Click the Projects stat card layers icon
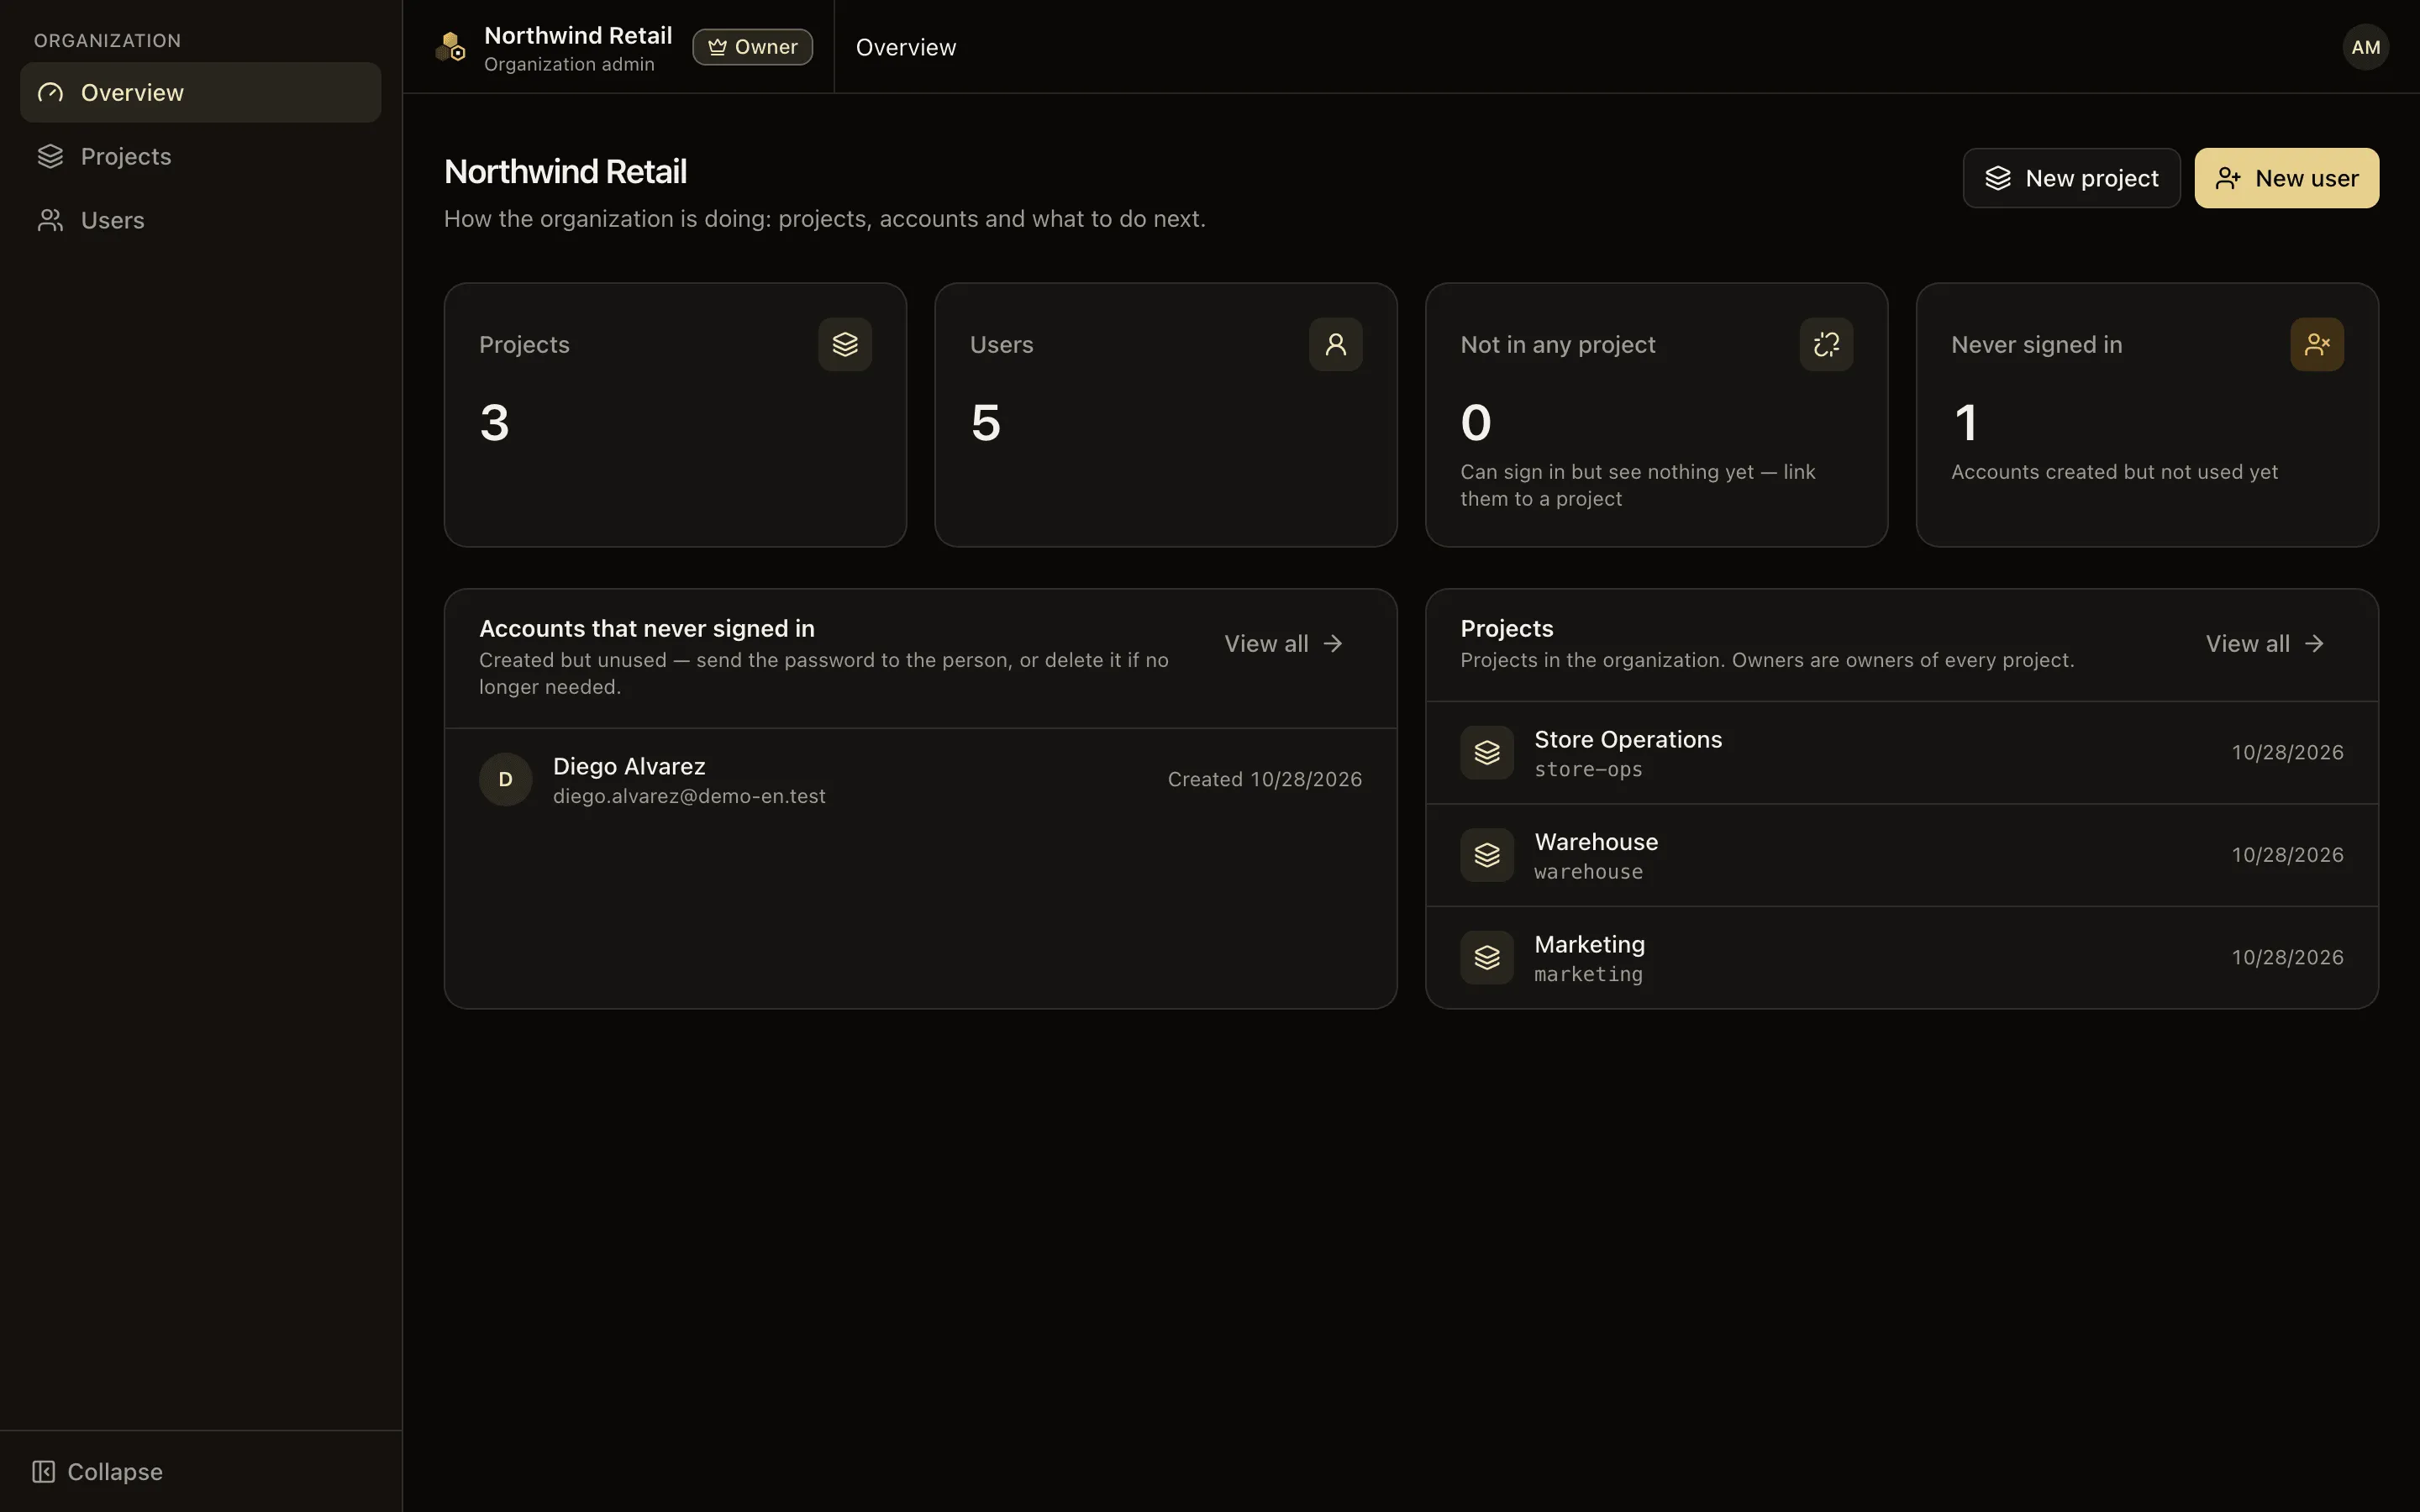 tap(845, 344)
